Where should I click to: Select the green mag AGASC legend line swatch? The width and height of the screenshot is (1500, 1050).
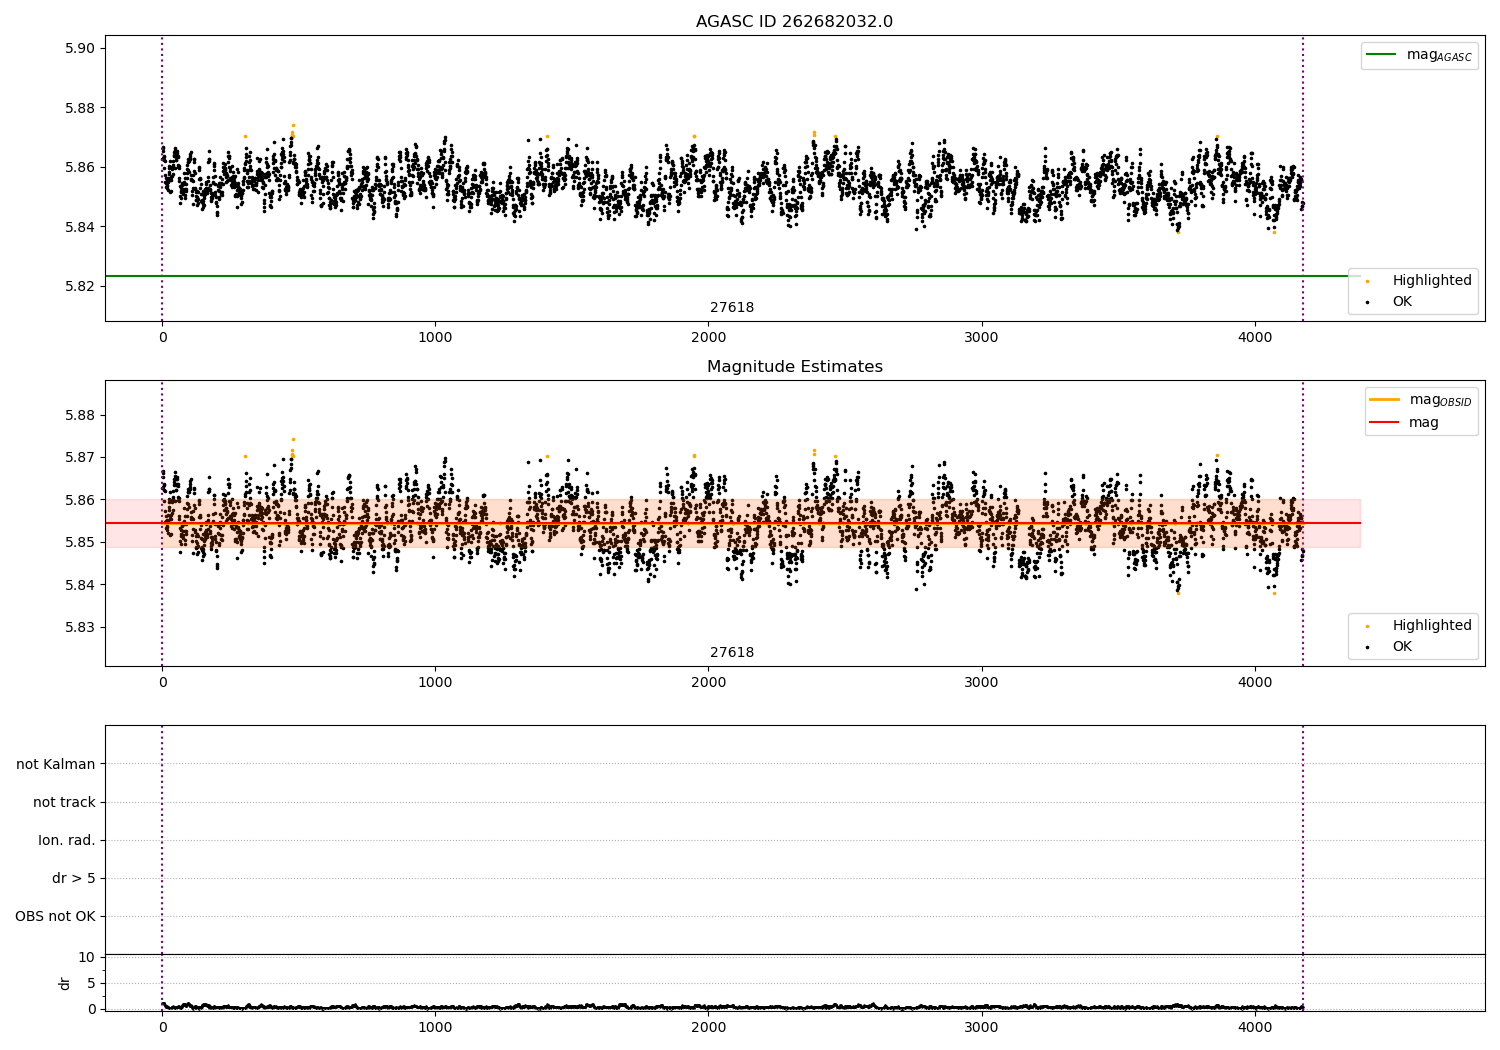[1381, 54]
